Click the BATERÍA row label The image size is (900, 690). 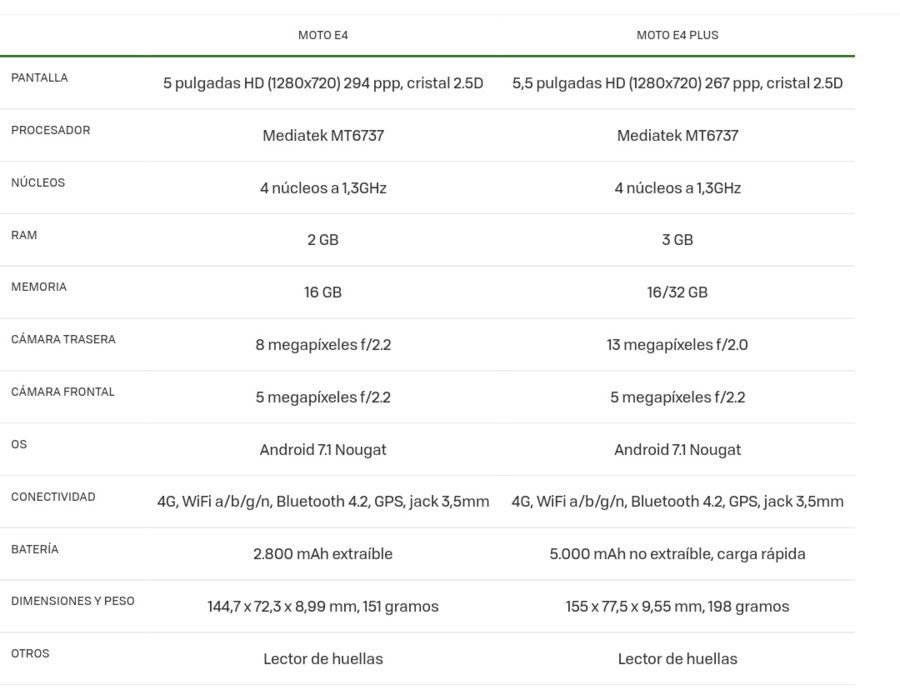pyautogui.click(x=34, y=549)
